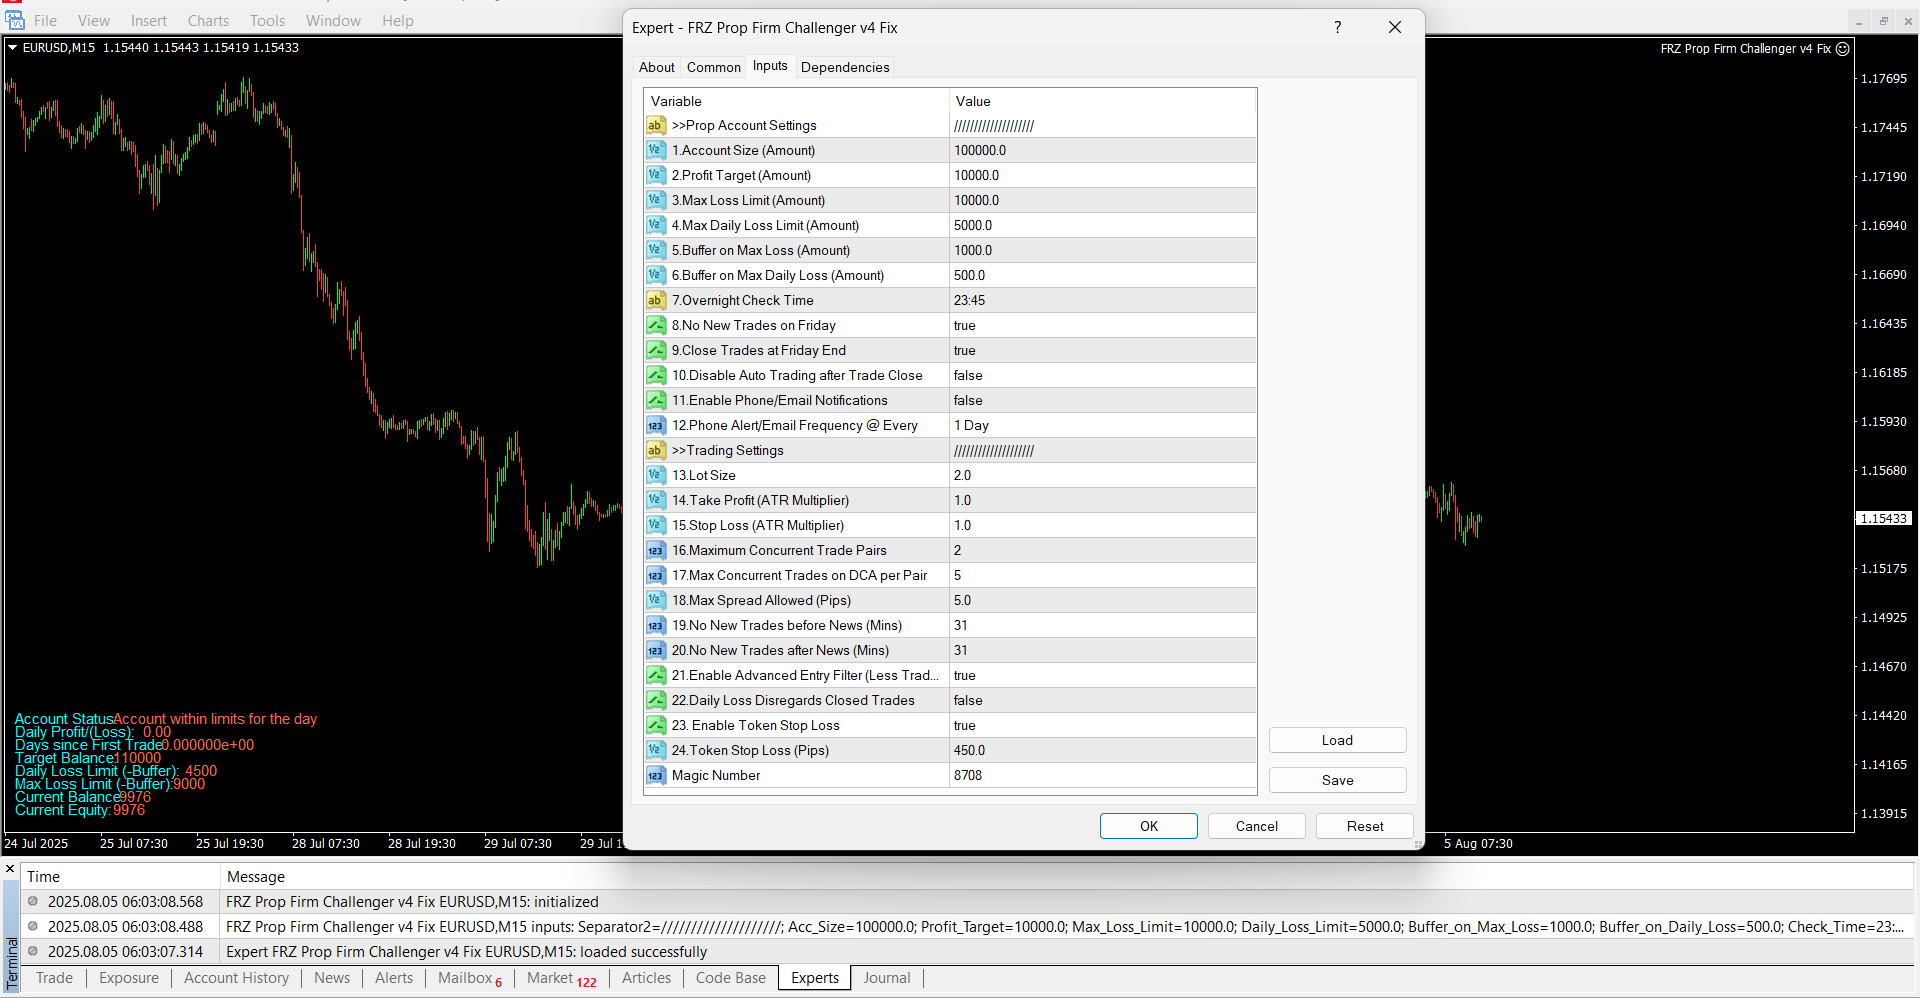This screenshot has height=998, width=1920.
Task: Click the 1.15433 current price marker on scale
Action: pyautogui.click(x=1884, y=518)
